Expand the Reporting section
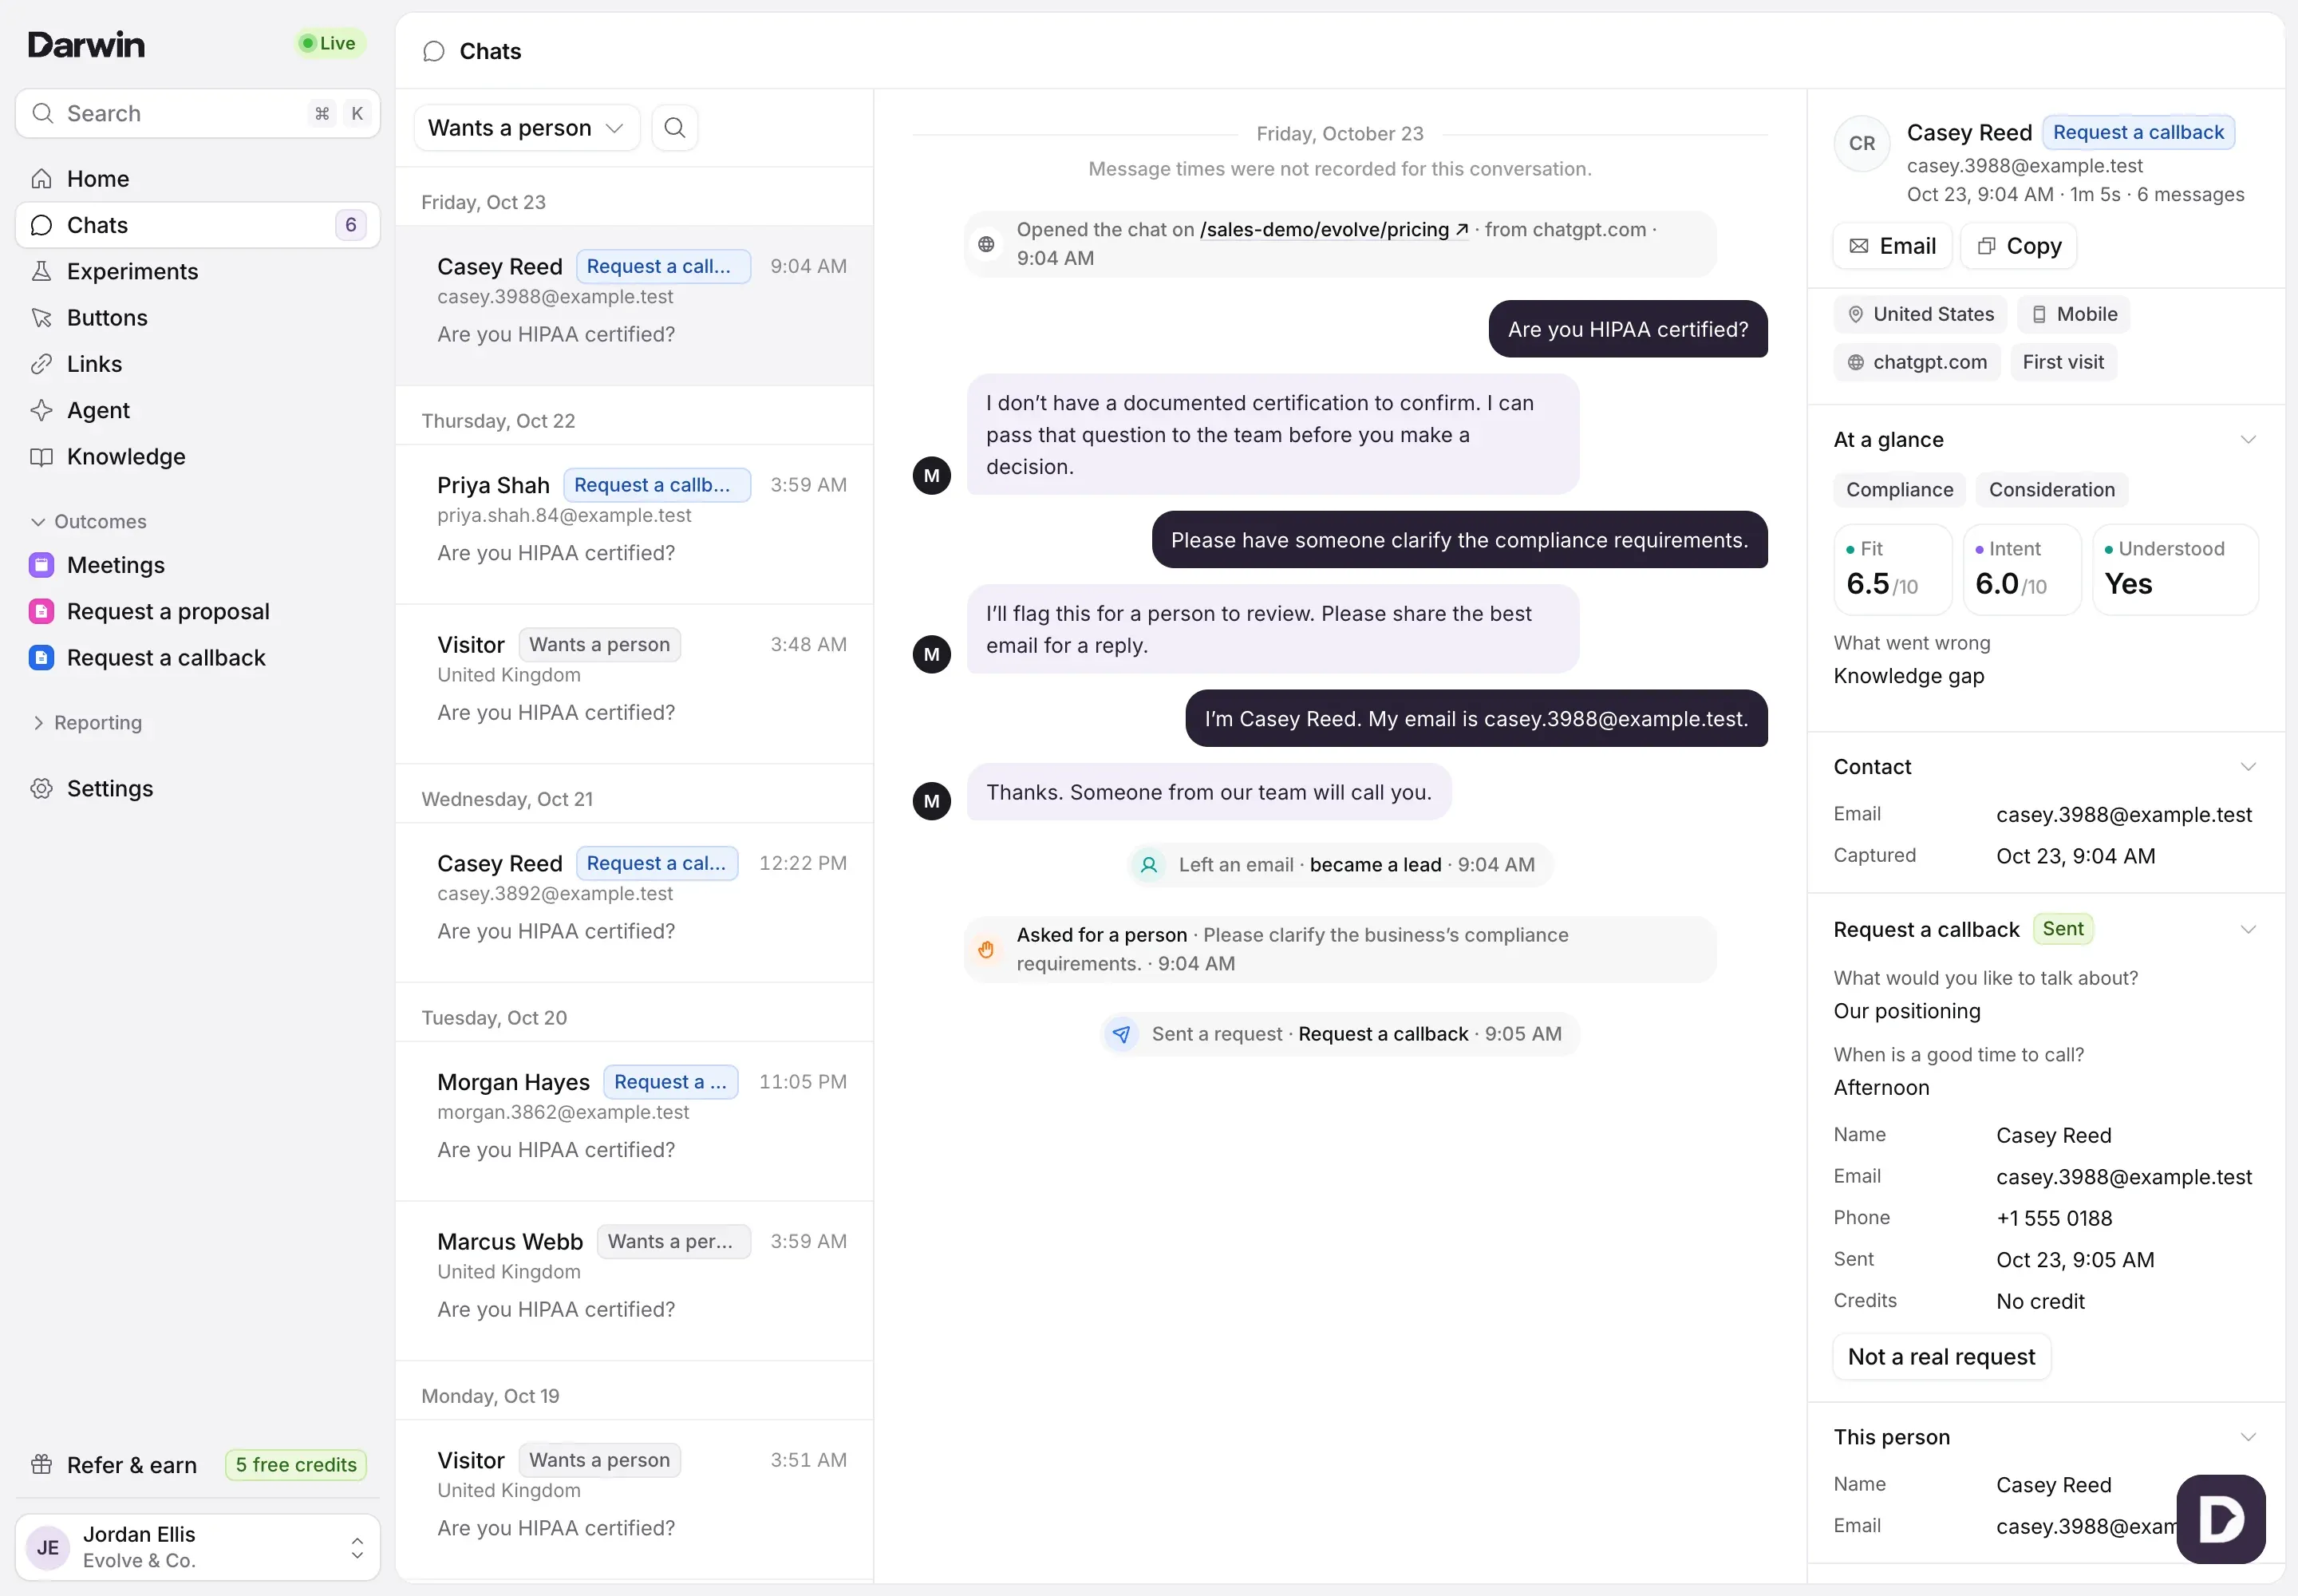Viewport: 2298px width, 1596px height. (86, 723)
